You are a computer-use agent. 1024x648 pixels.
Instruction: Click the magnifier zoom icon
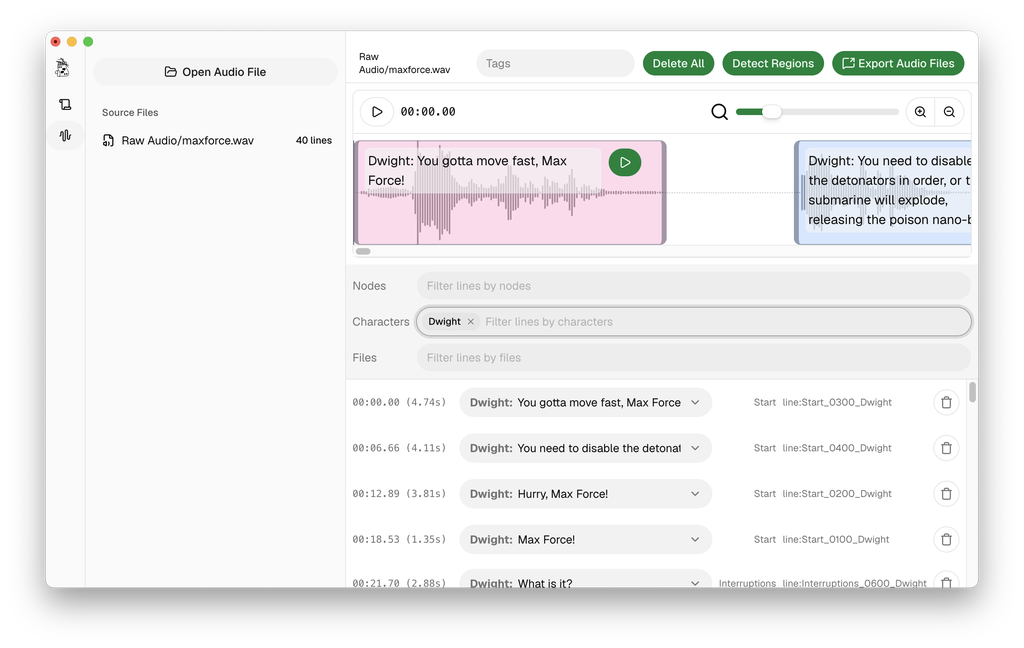click(719, 112)
